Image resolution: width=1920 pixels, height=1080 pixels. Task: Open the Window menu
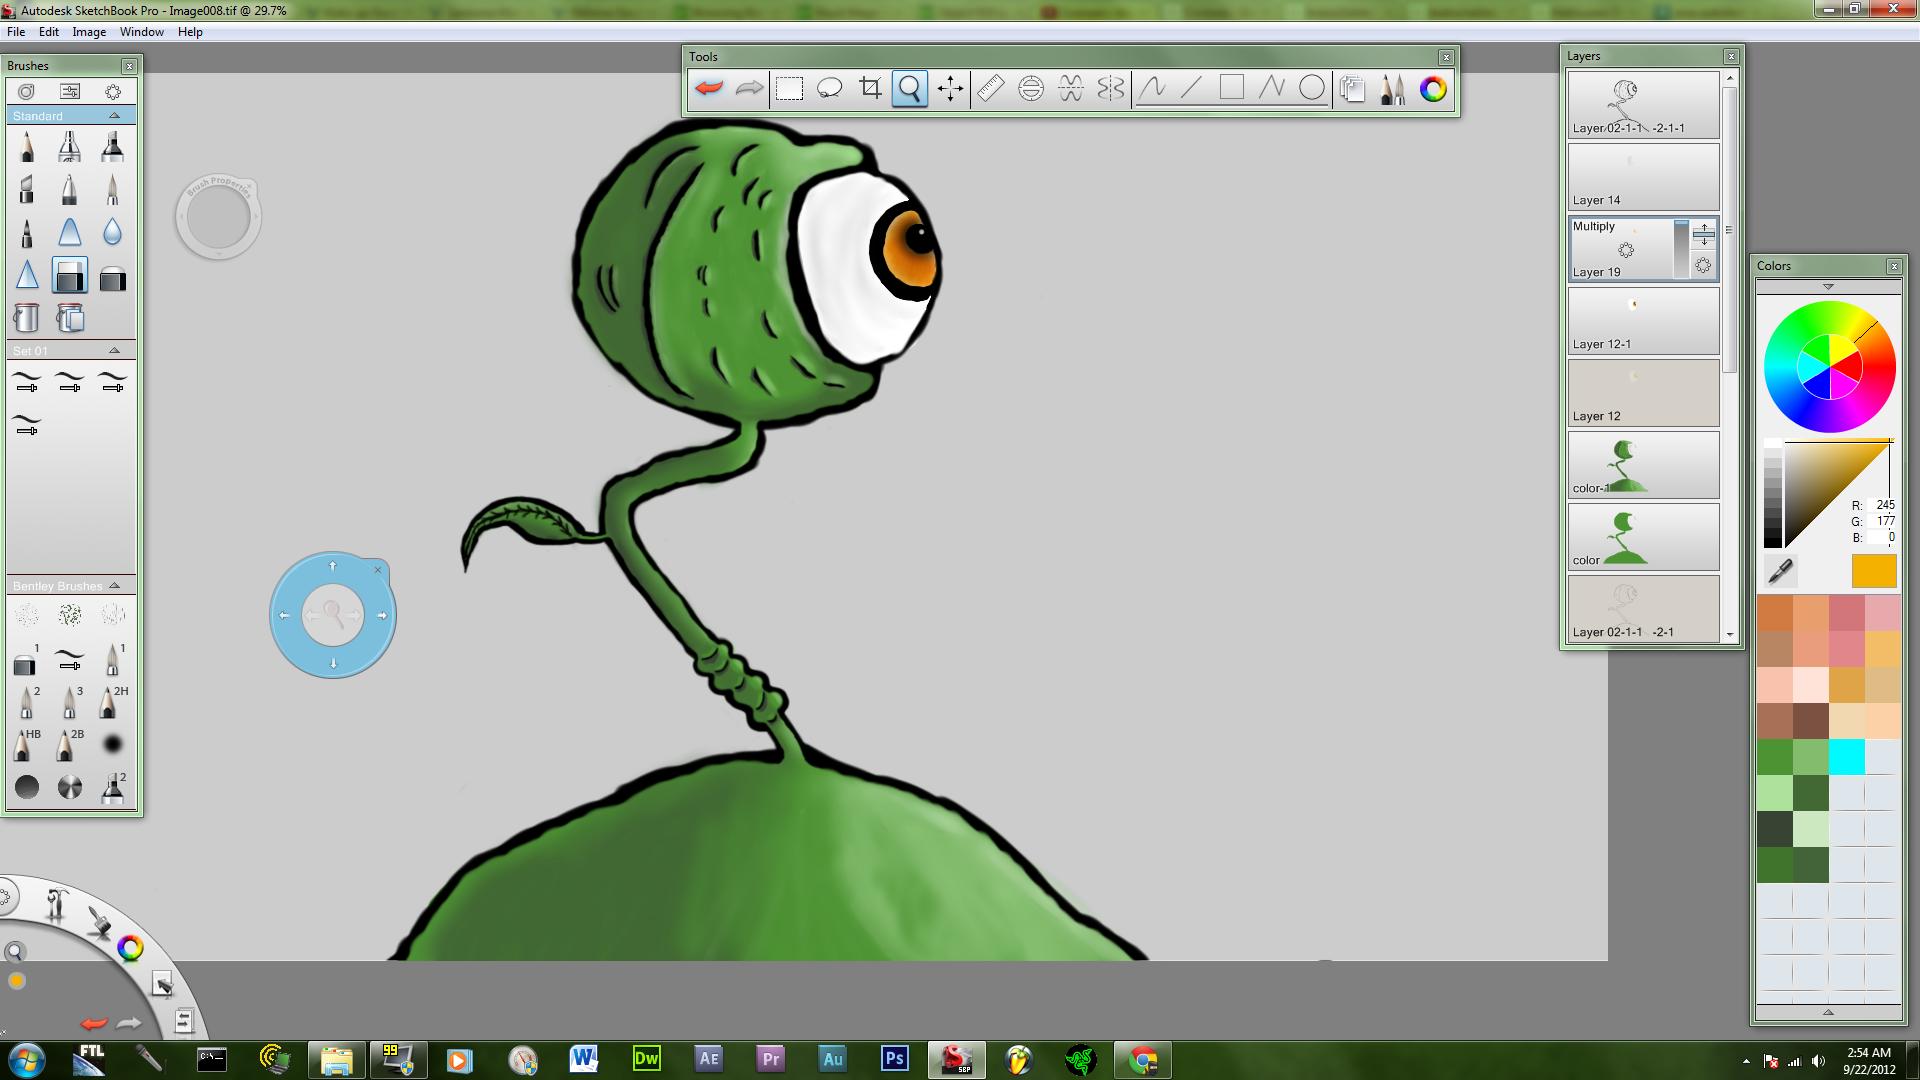click(x=142, y=32)
